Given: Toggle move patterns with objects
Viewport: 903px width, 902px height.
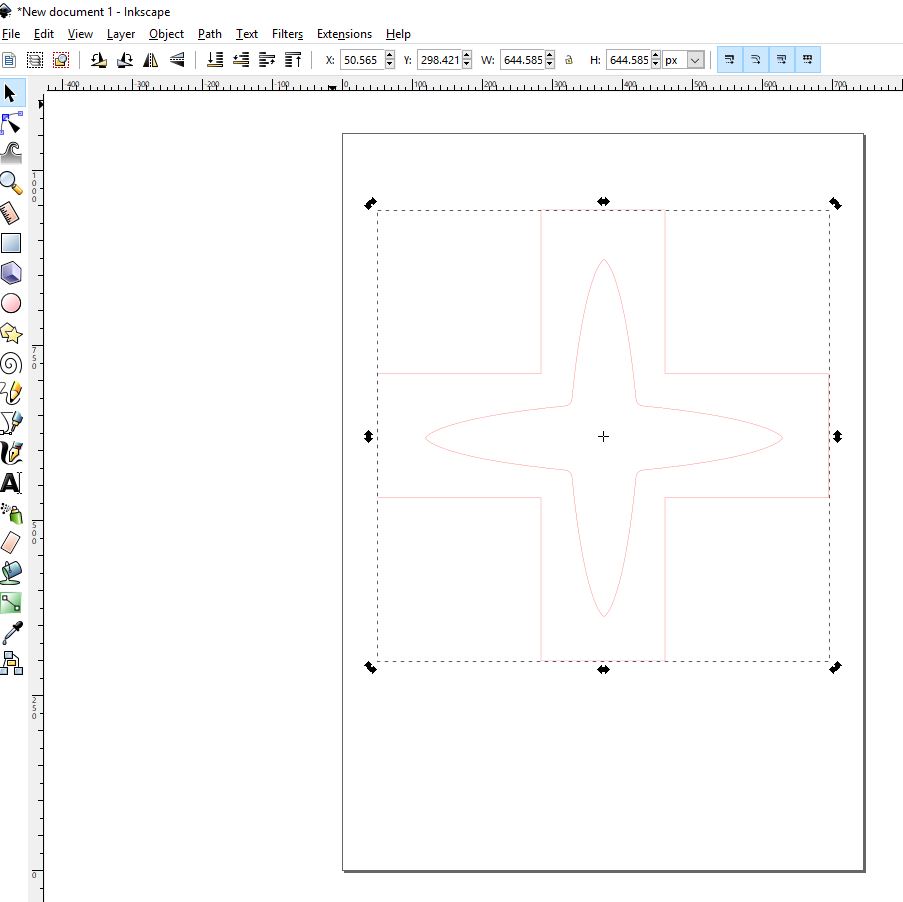Looking at the screenshot, I should (x=807, y=59).
